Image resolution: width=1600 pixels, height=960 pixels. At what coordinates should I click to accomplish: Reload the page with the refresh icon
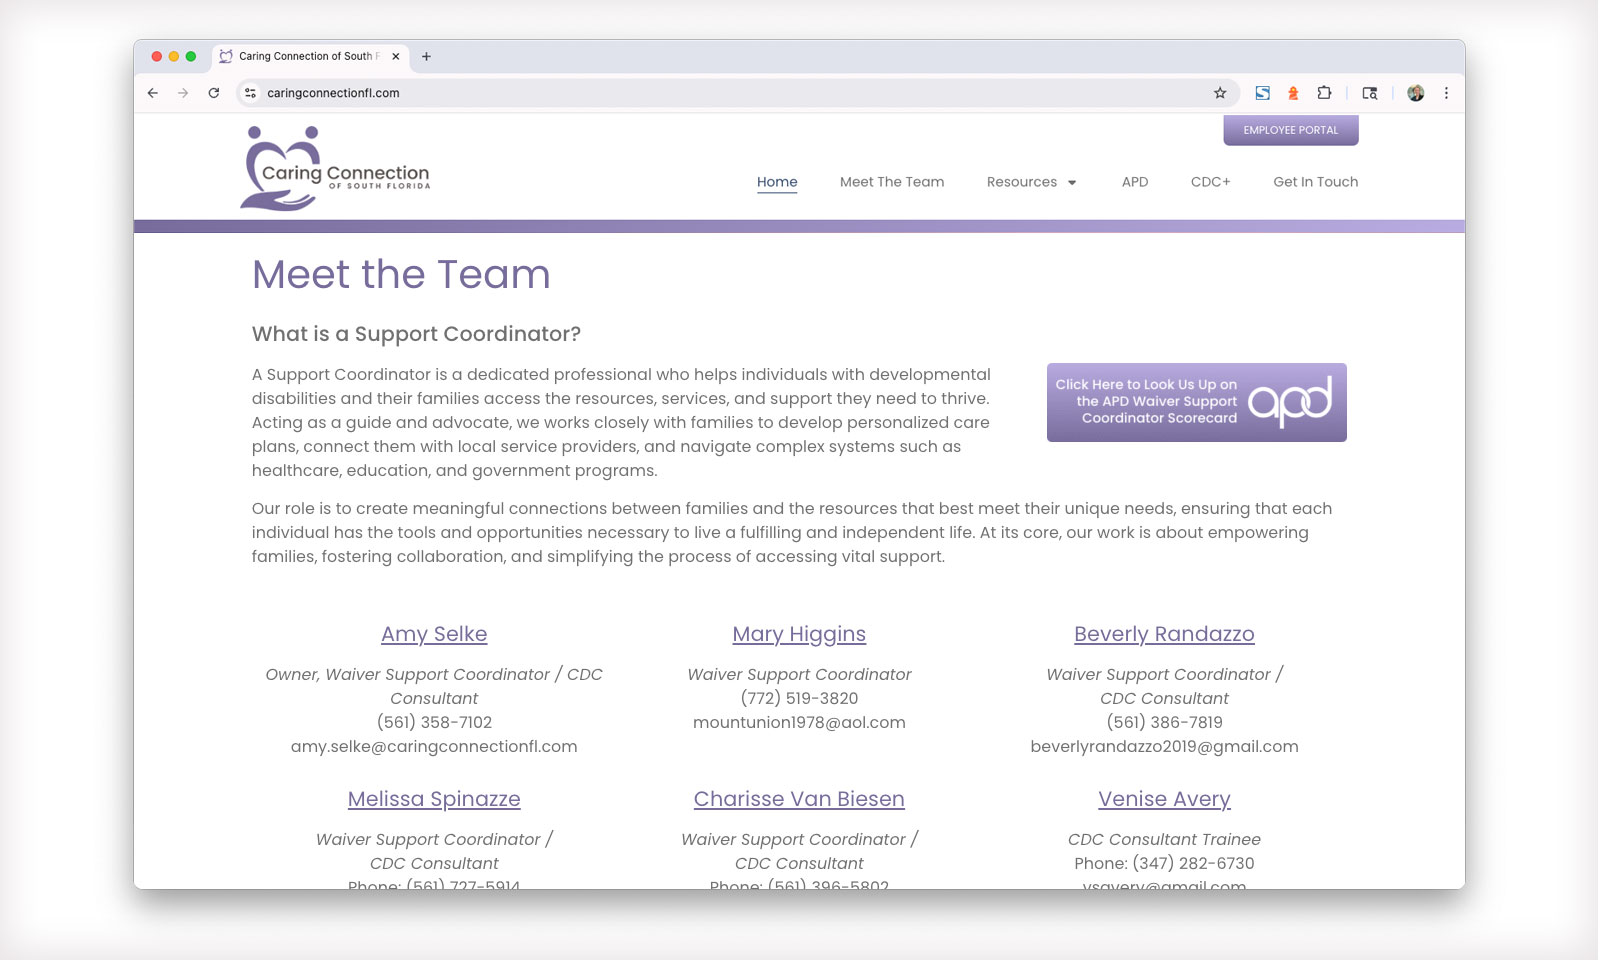(213, 93)
